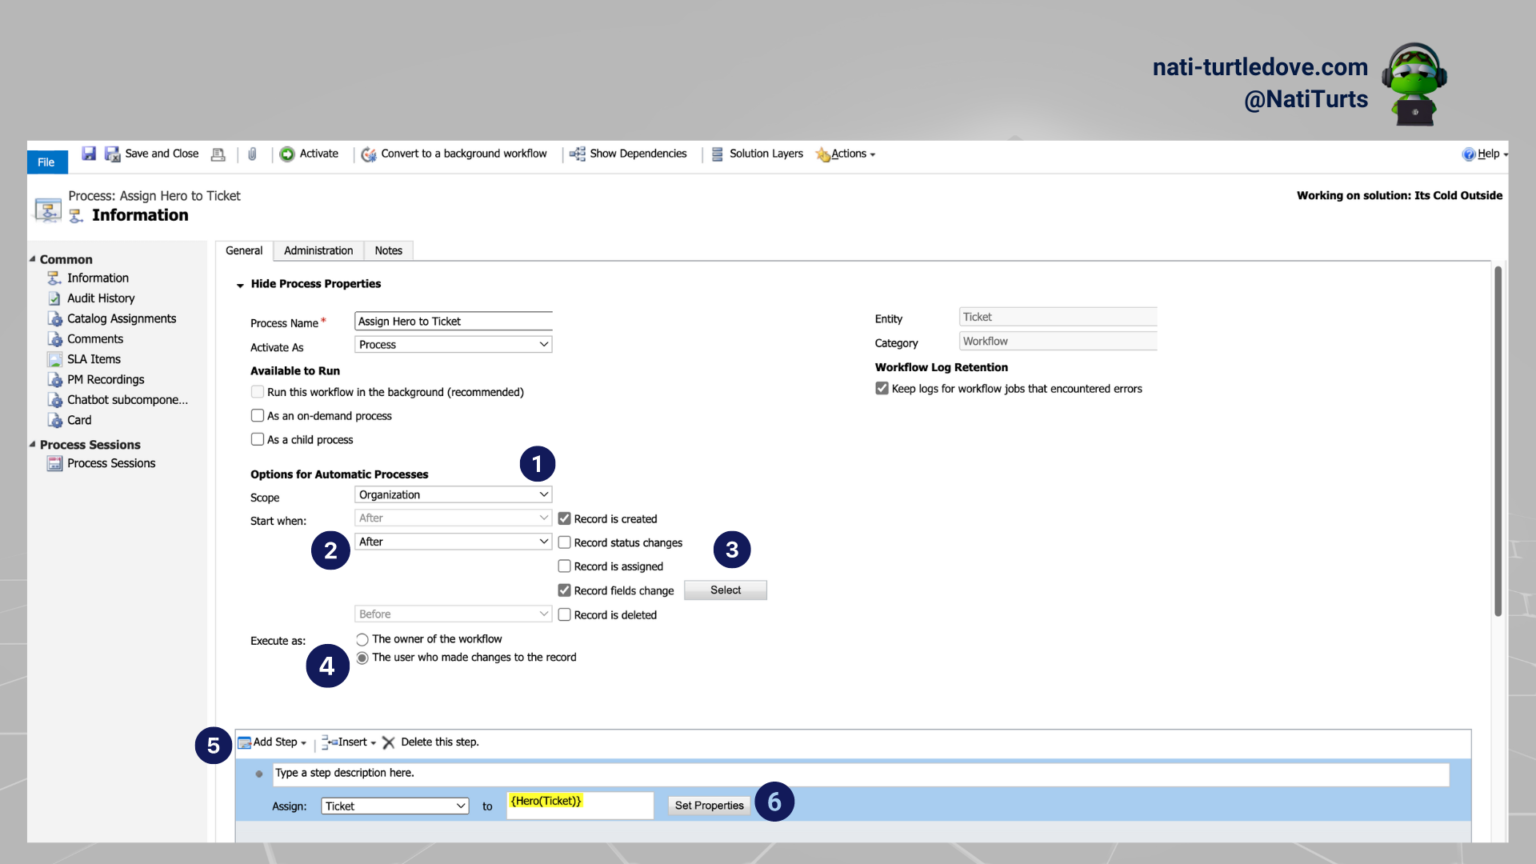Switch to the Notes tab
This screenshot has width=1536, height=864.
(x=389, y=251)
